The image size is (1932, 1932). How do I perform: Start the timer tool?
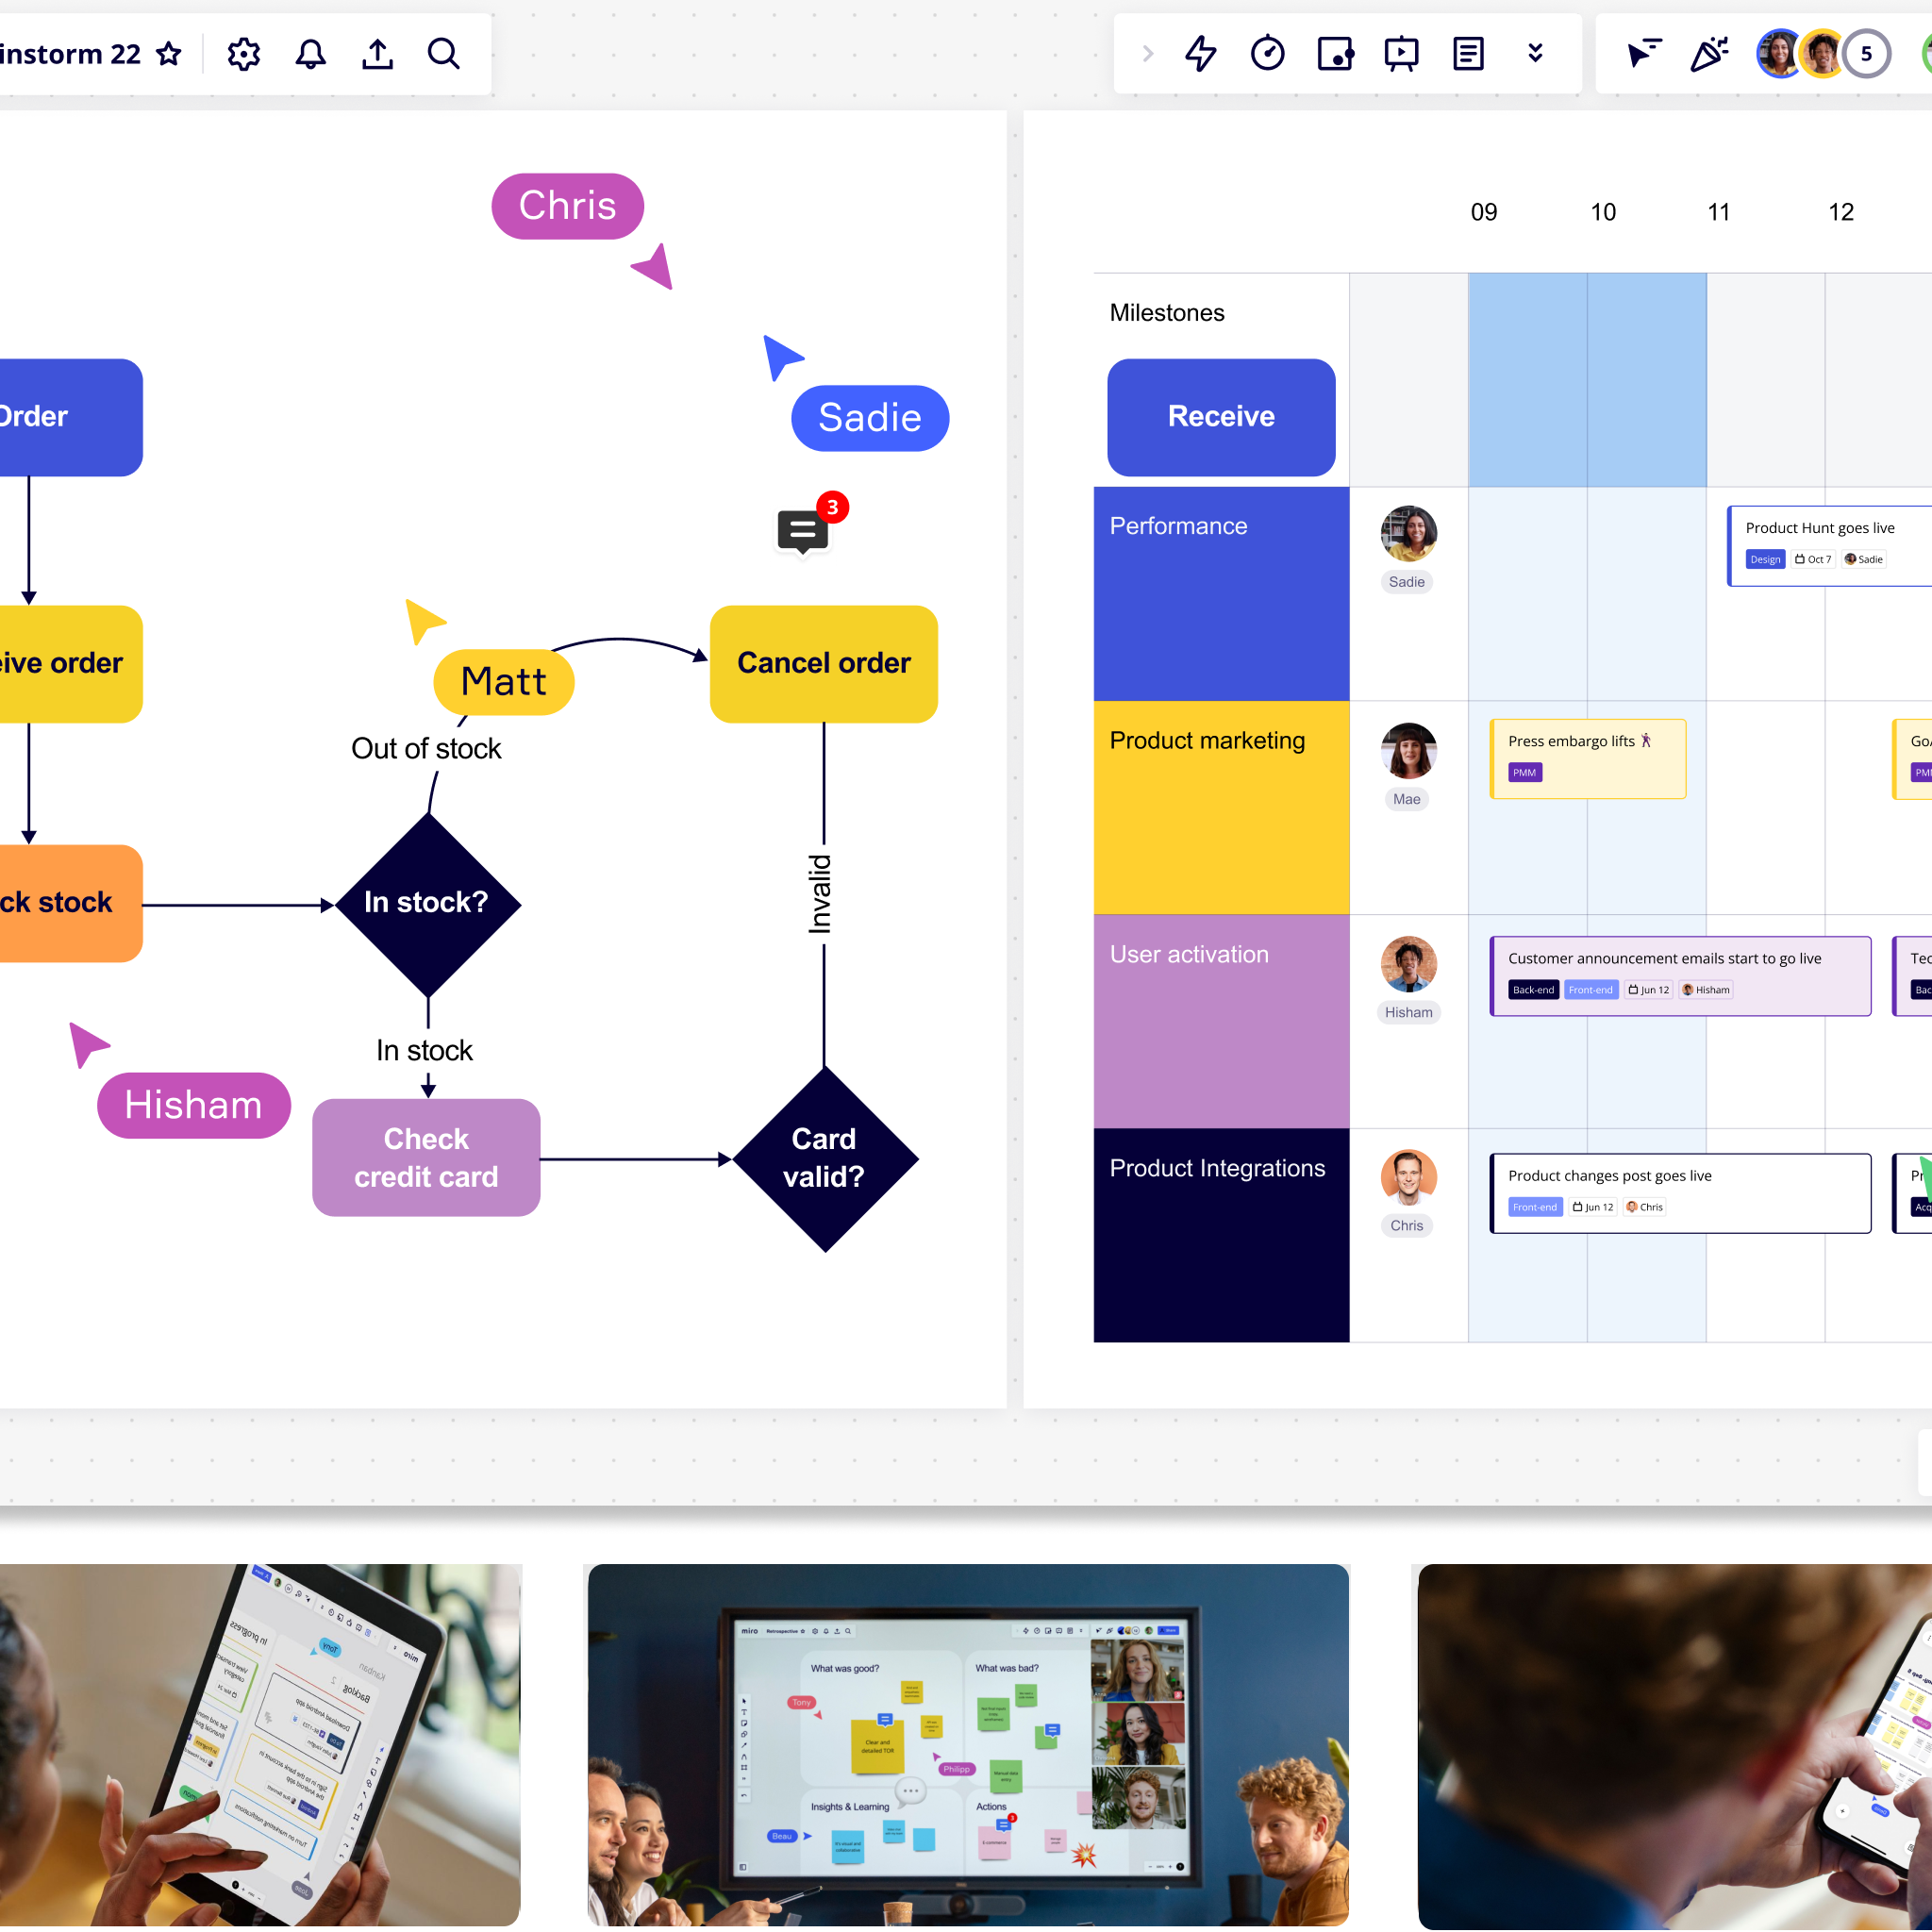[1267, 54]
